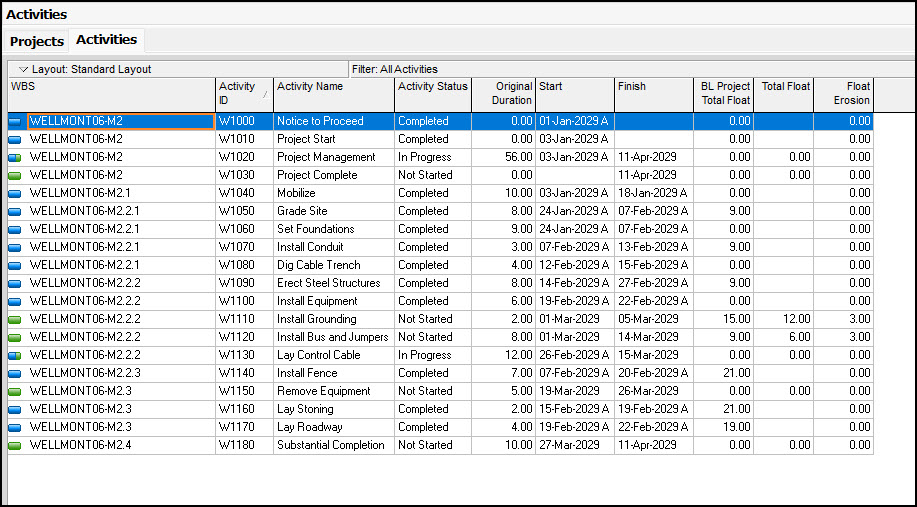Click the Float Erosion 3.00 in Install Grounding row

point(860,319)
